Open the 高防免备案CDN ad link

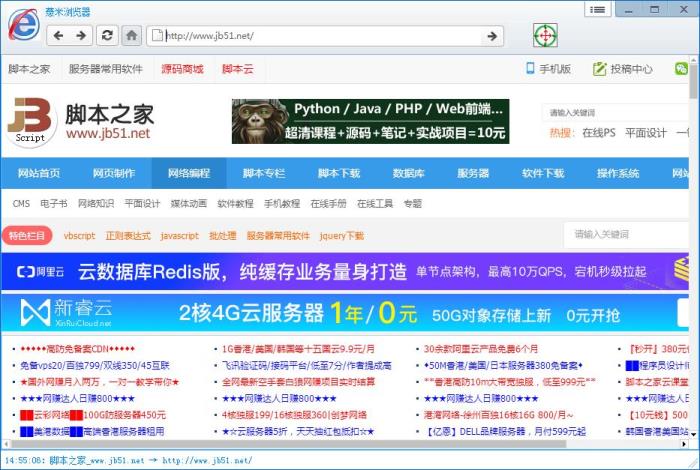coord(77,349)
